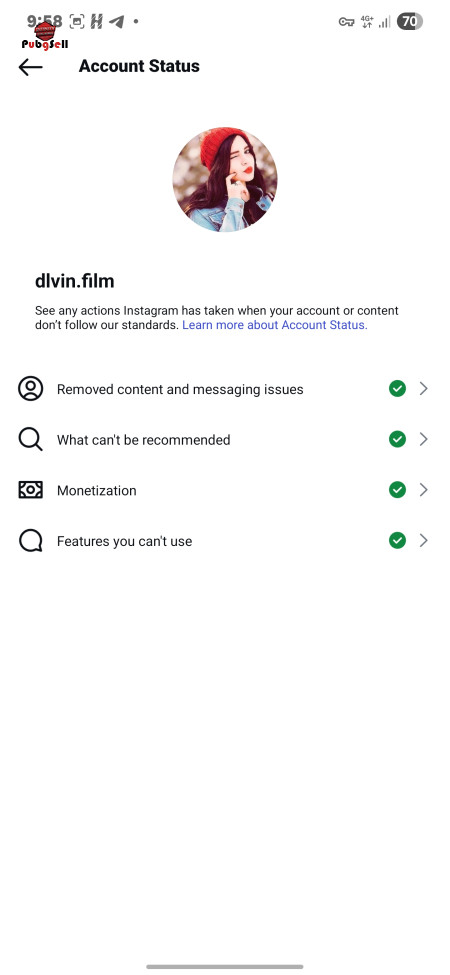This screenshot has height=975, width=450.
Task: Tap the magnifier icon beside What can't be recommended
Action: pos(30,440)
